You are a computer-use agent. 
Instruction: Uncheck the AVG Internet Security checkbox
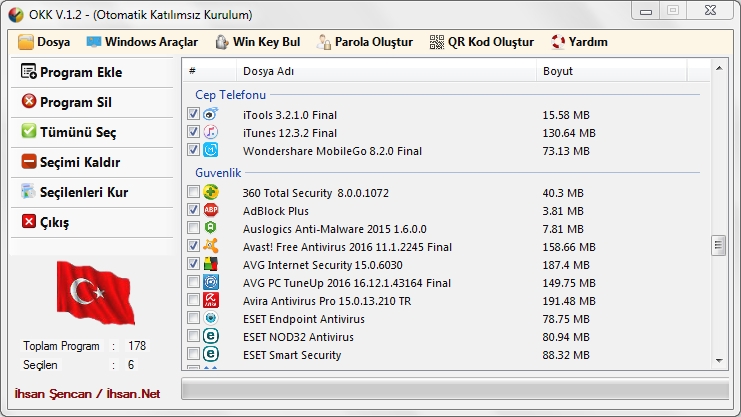tap(193, 264)
